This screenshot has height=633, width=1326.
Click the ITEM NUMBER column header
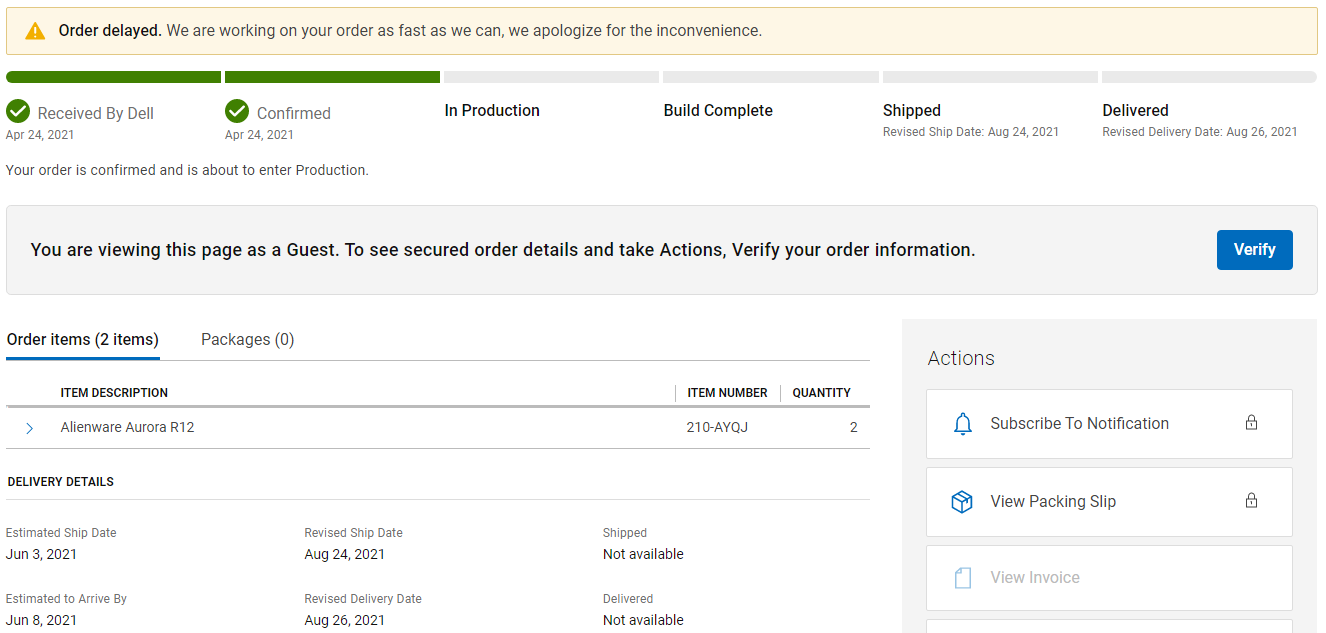coord(727,393)
